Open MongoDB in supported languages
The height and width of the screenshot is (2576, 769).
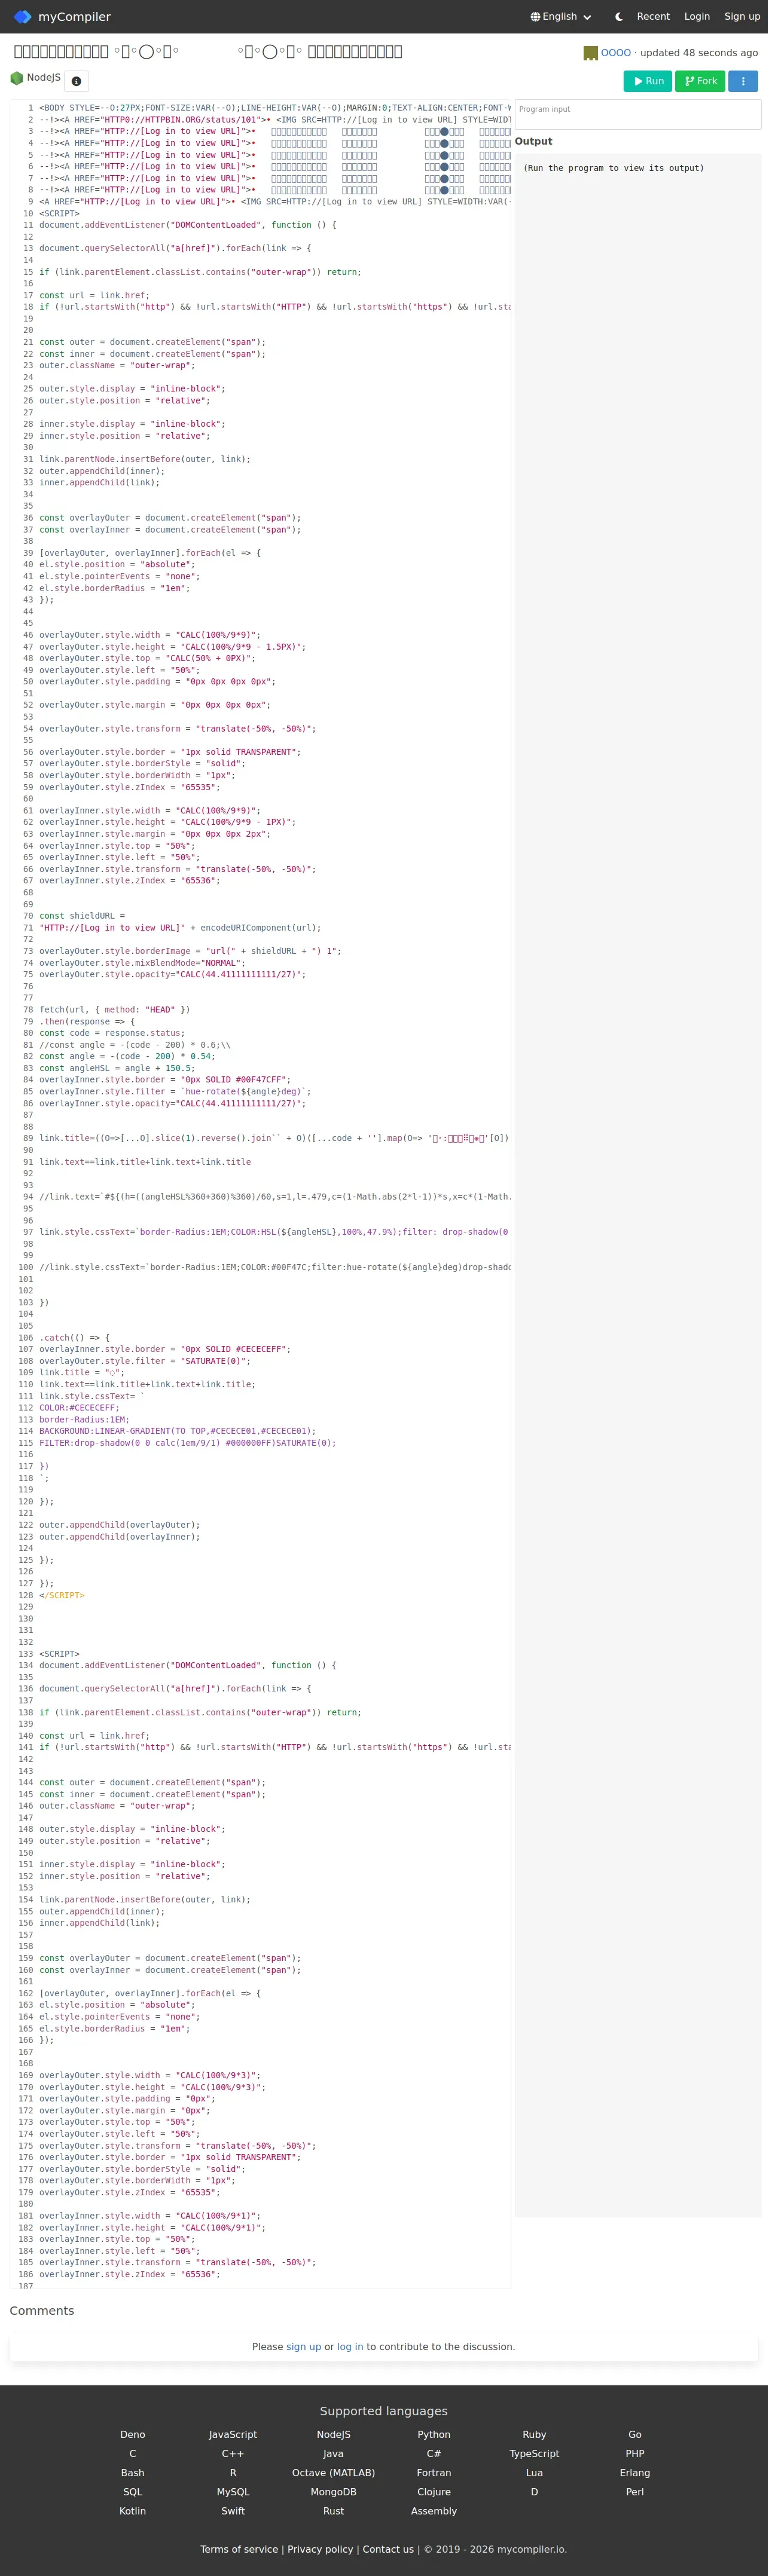pos(334,2492)
